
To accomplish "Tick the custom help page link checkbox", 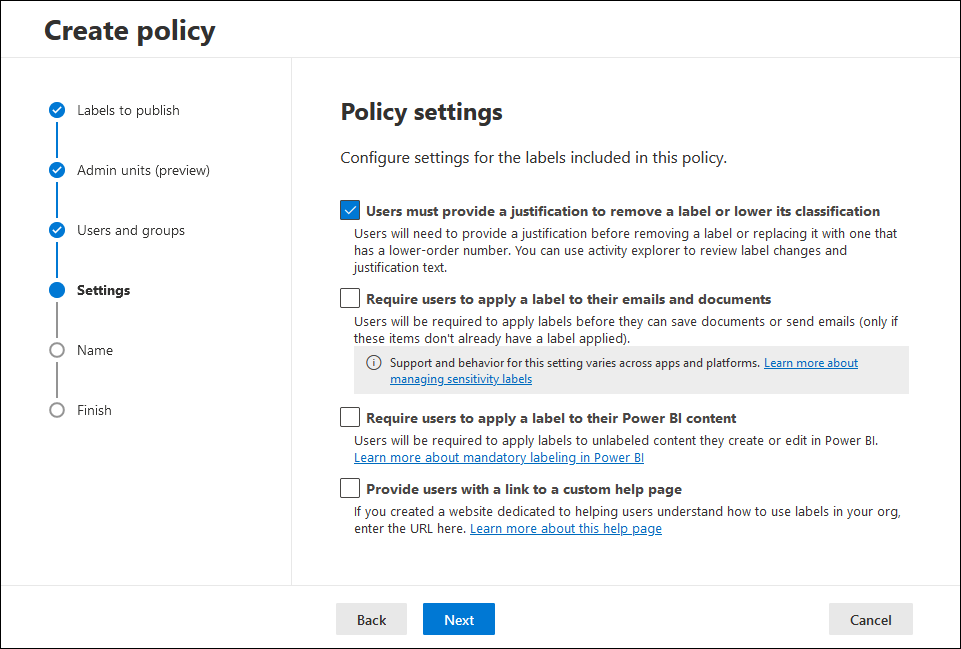I will 350,488.
